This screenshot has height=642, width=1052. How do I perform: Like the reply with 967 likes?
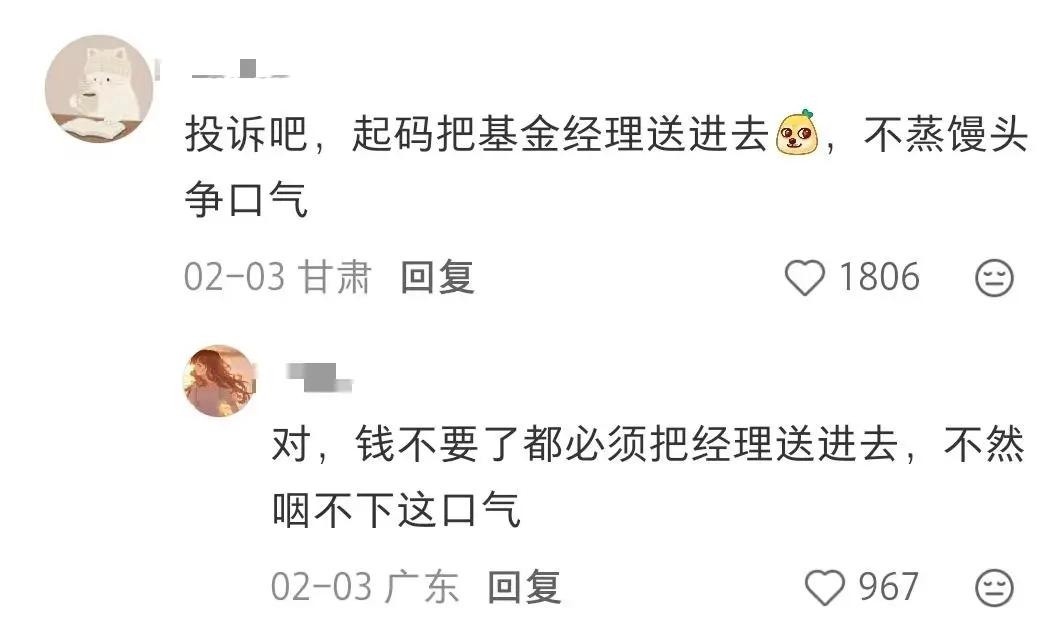coord(825,588)
